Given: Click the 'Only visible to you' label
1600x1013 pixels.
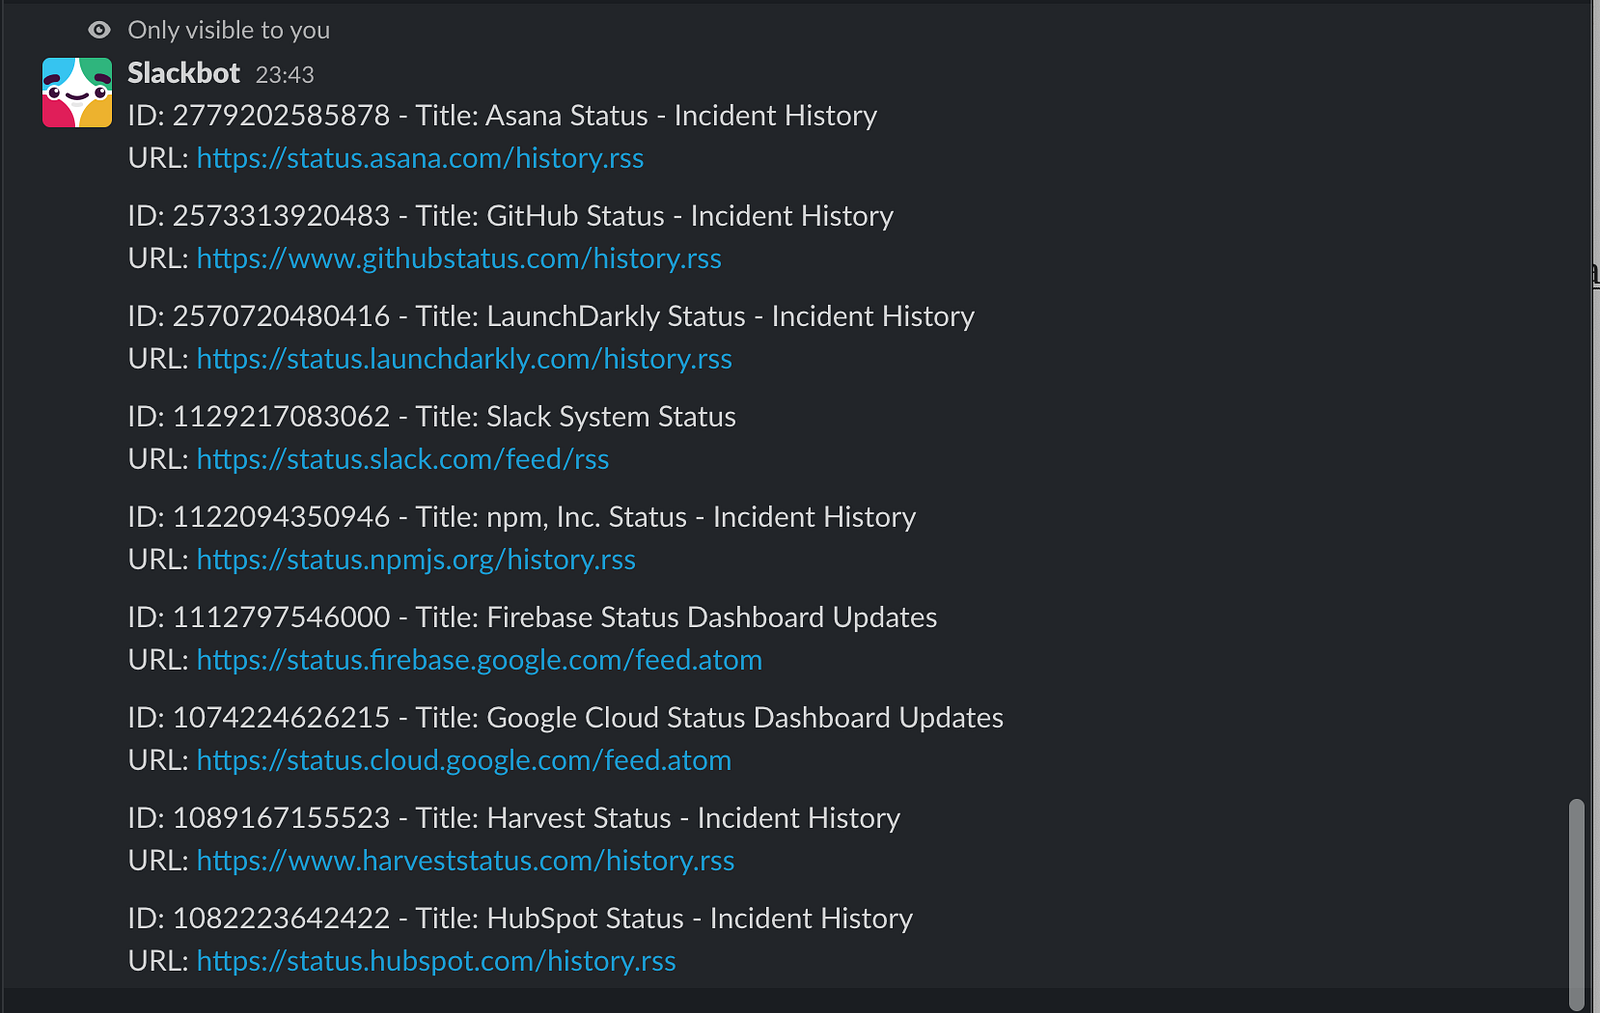Looking at the screenshot, I should (x=229, y=30).
